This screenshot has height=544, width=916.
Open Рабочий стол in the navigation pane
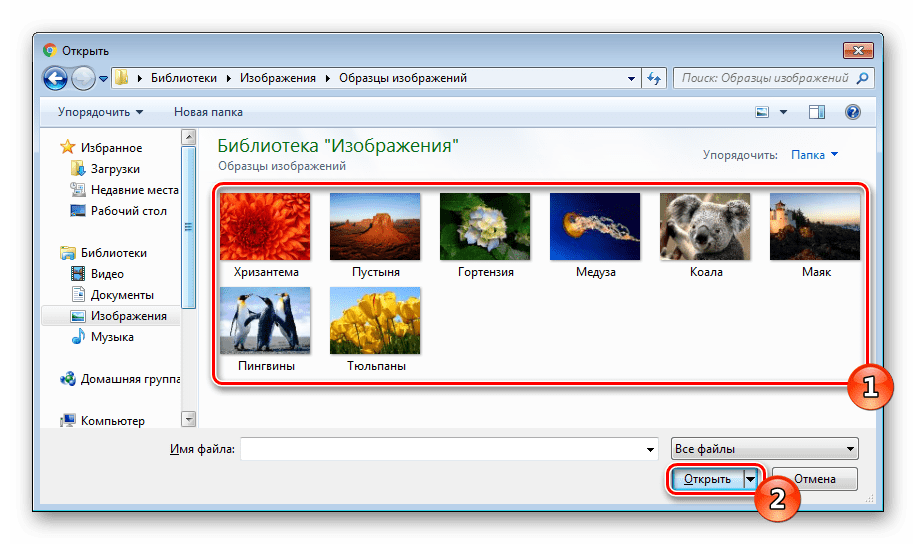click(129, 211)
